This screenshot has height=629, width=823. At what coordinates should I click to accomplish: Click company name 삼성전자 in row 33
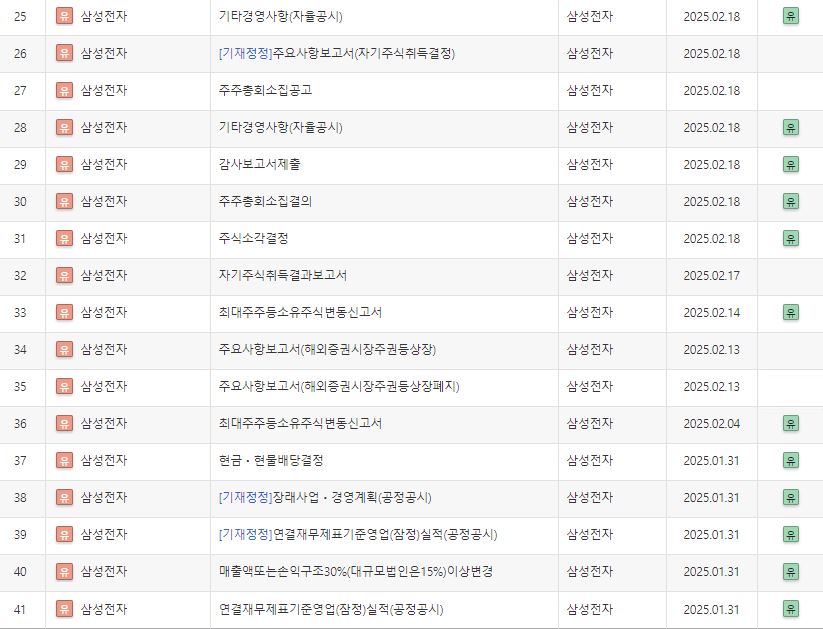(104, 312)
